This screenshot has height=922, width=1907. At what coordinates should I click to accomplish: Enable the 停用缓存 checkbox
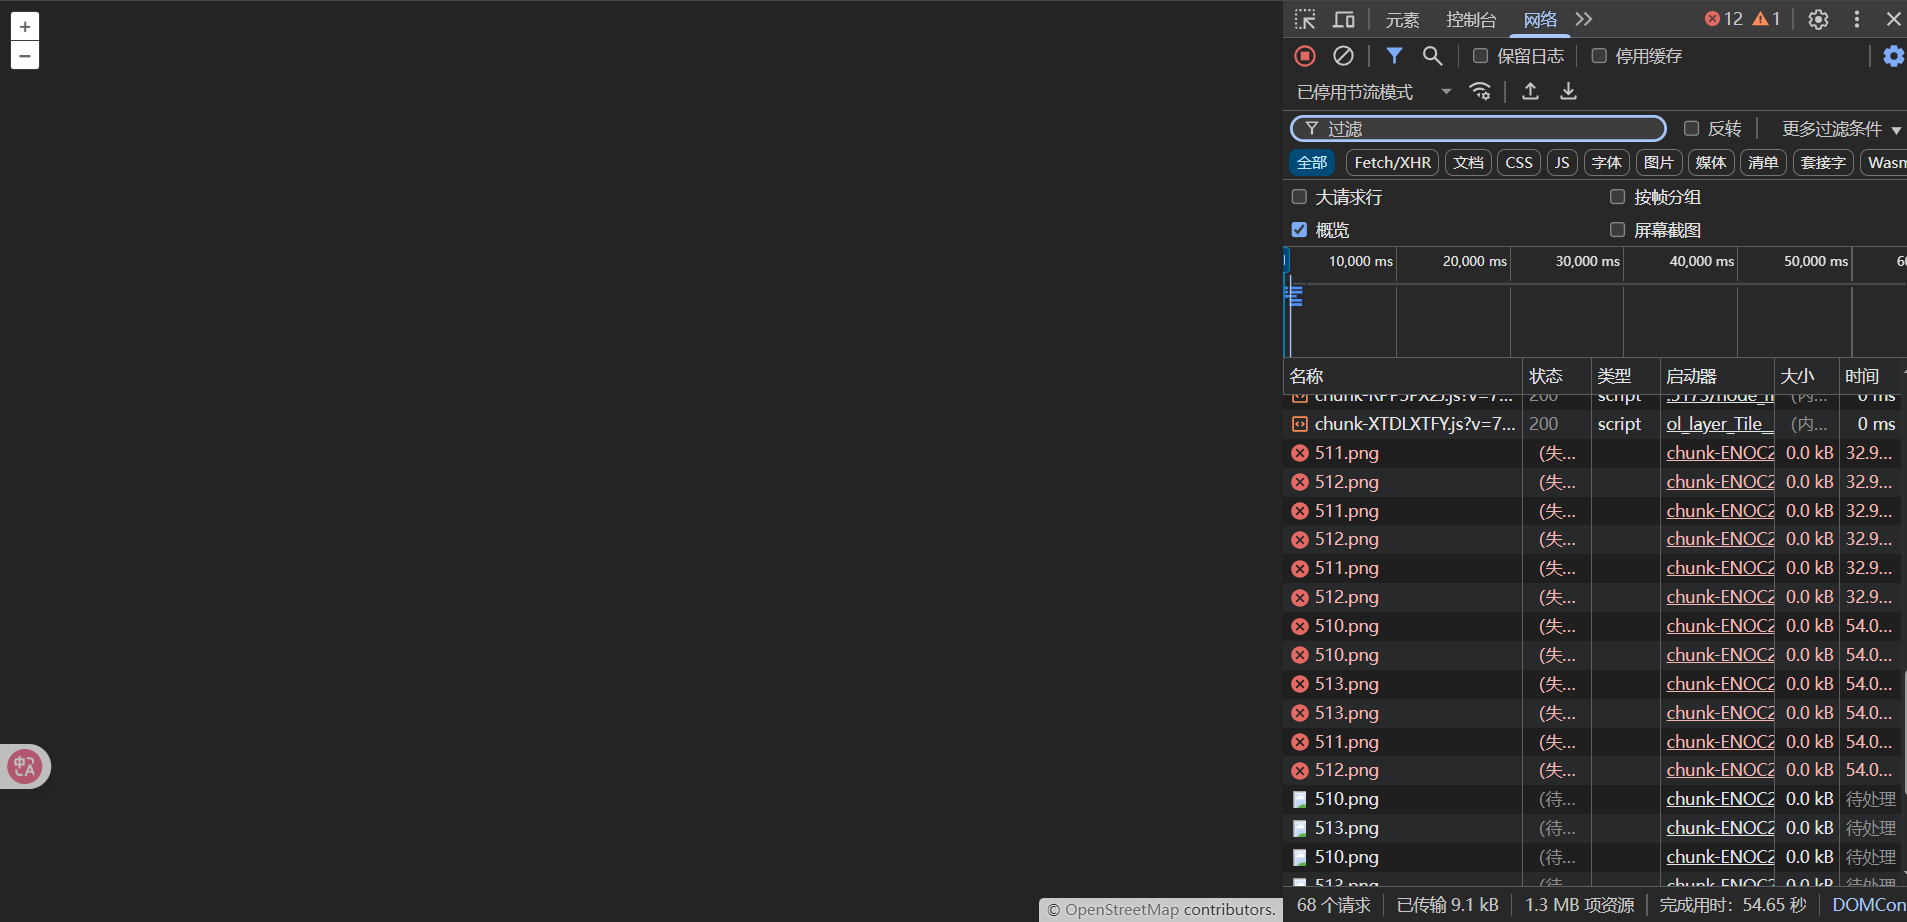pos(1599,56)
